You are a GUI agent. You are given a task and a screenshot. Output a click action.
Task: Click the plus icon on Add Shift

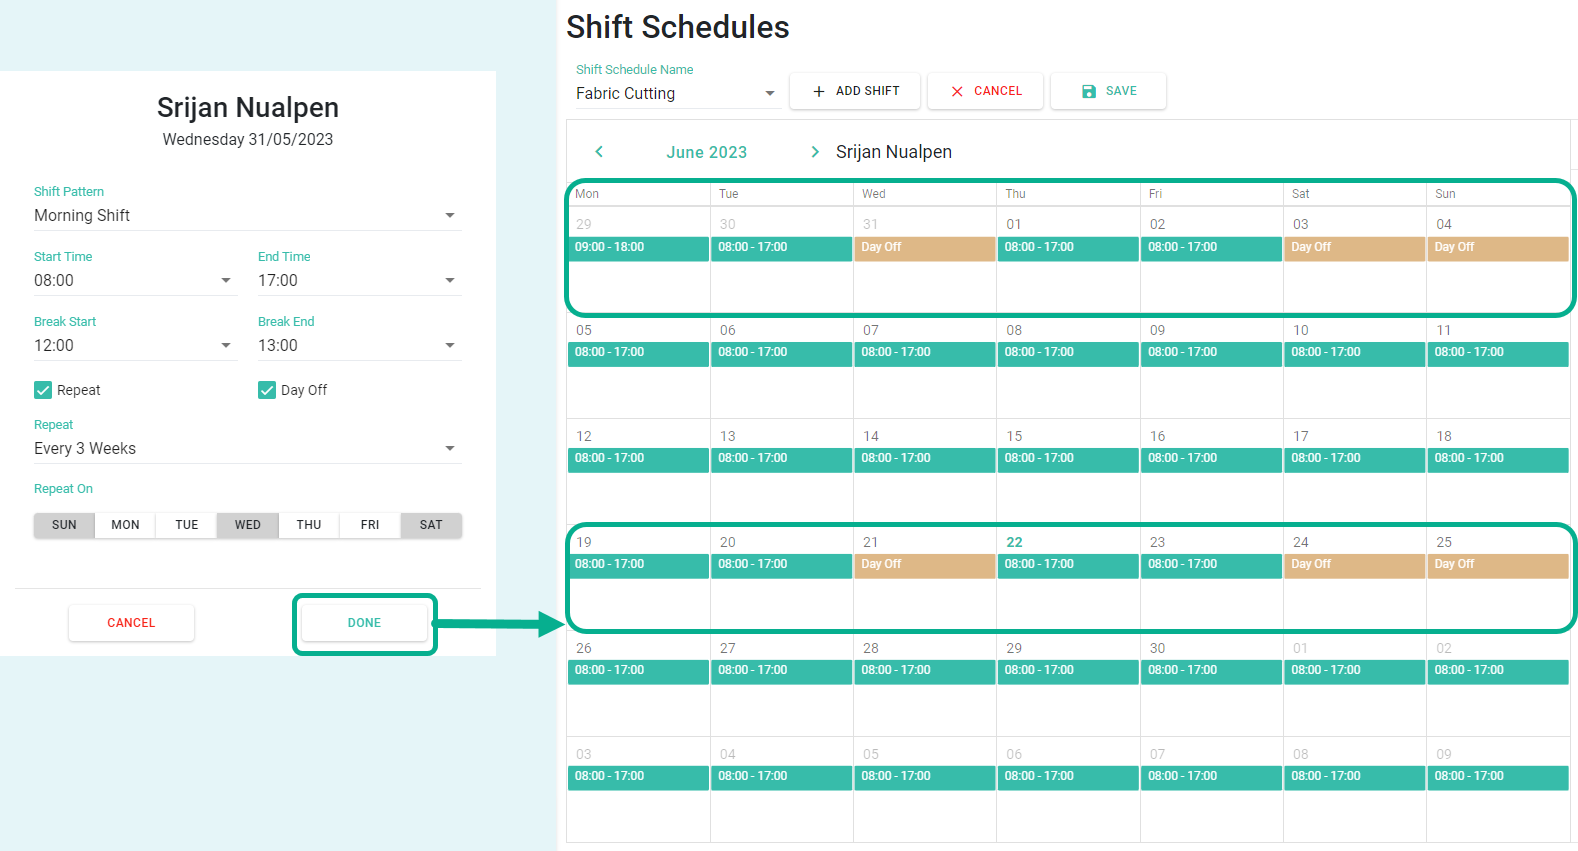[x=819, y=91]
